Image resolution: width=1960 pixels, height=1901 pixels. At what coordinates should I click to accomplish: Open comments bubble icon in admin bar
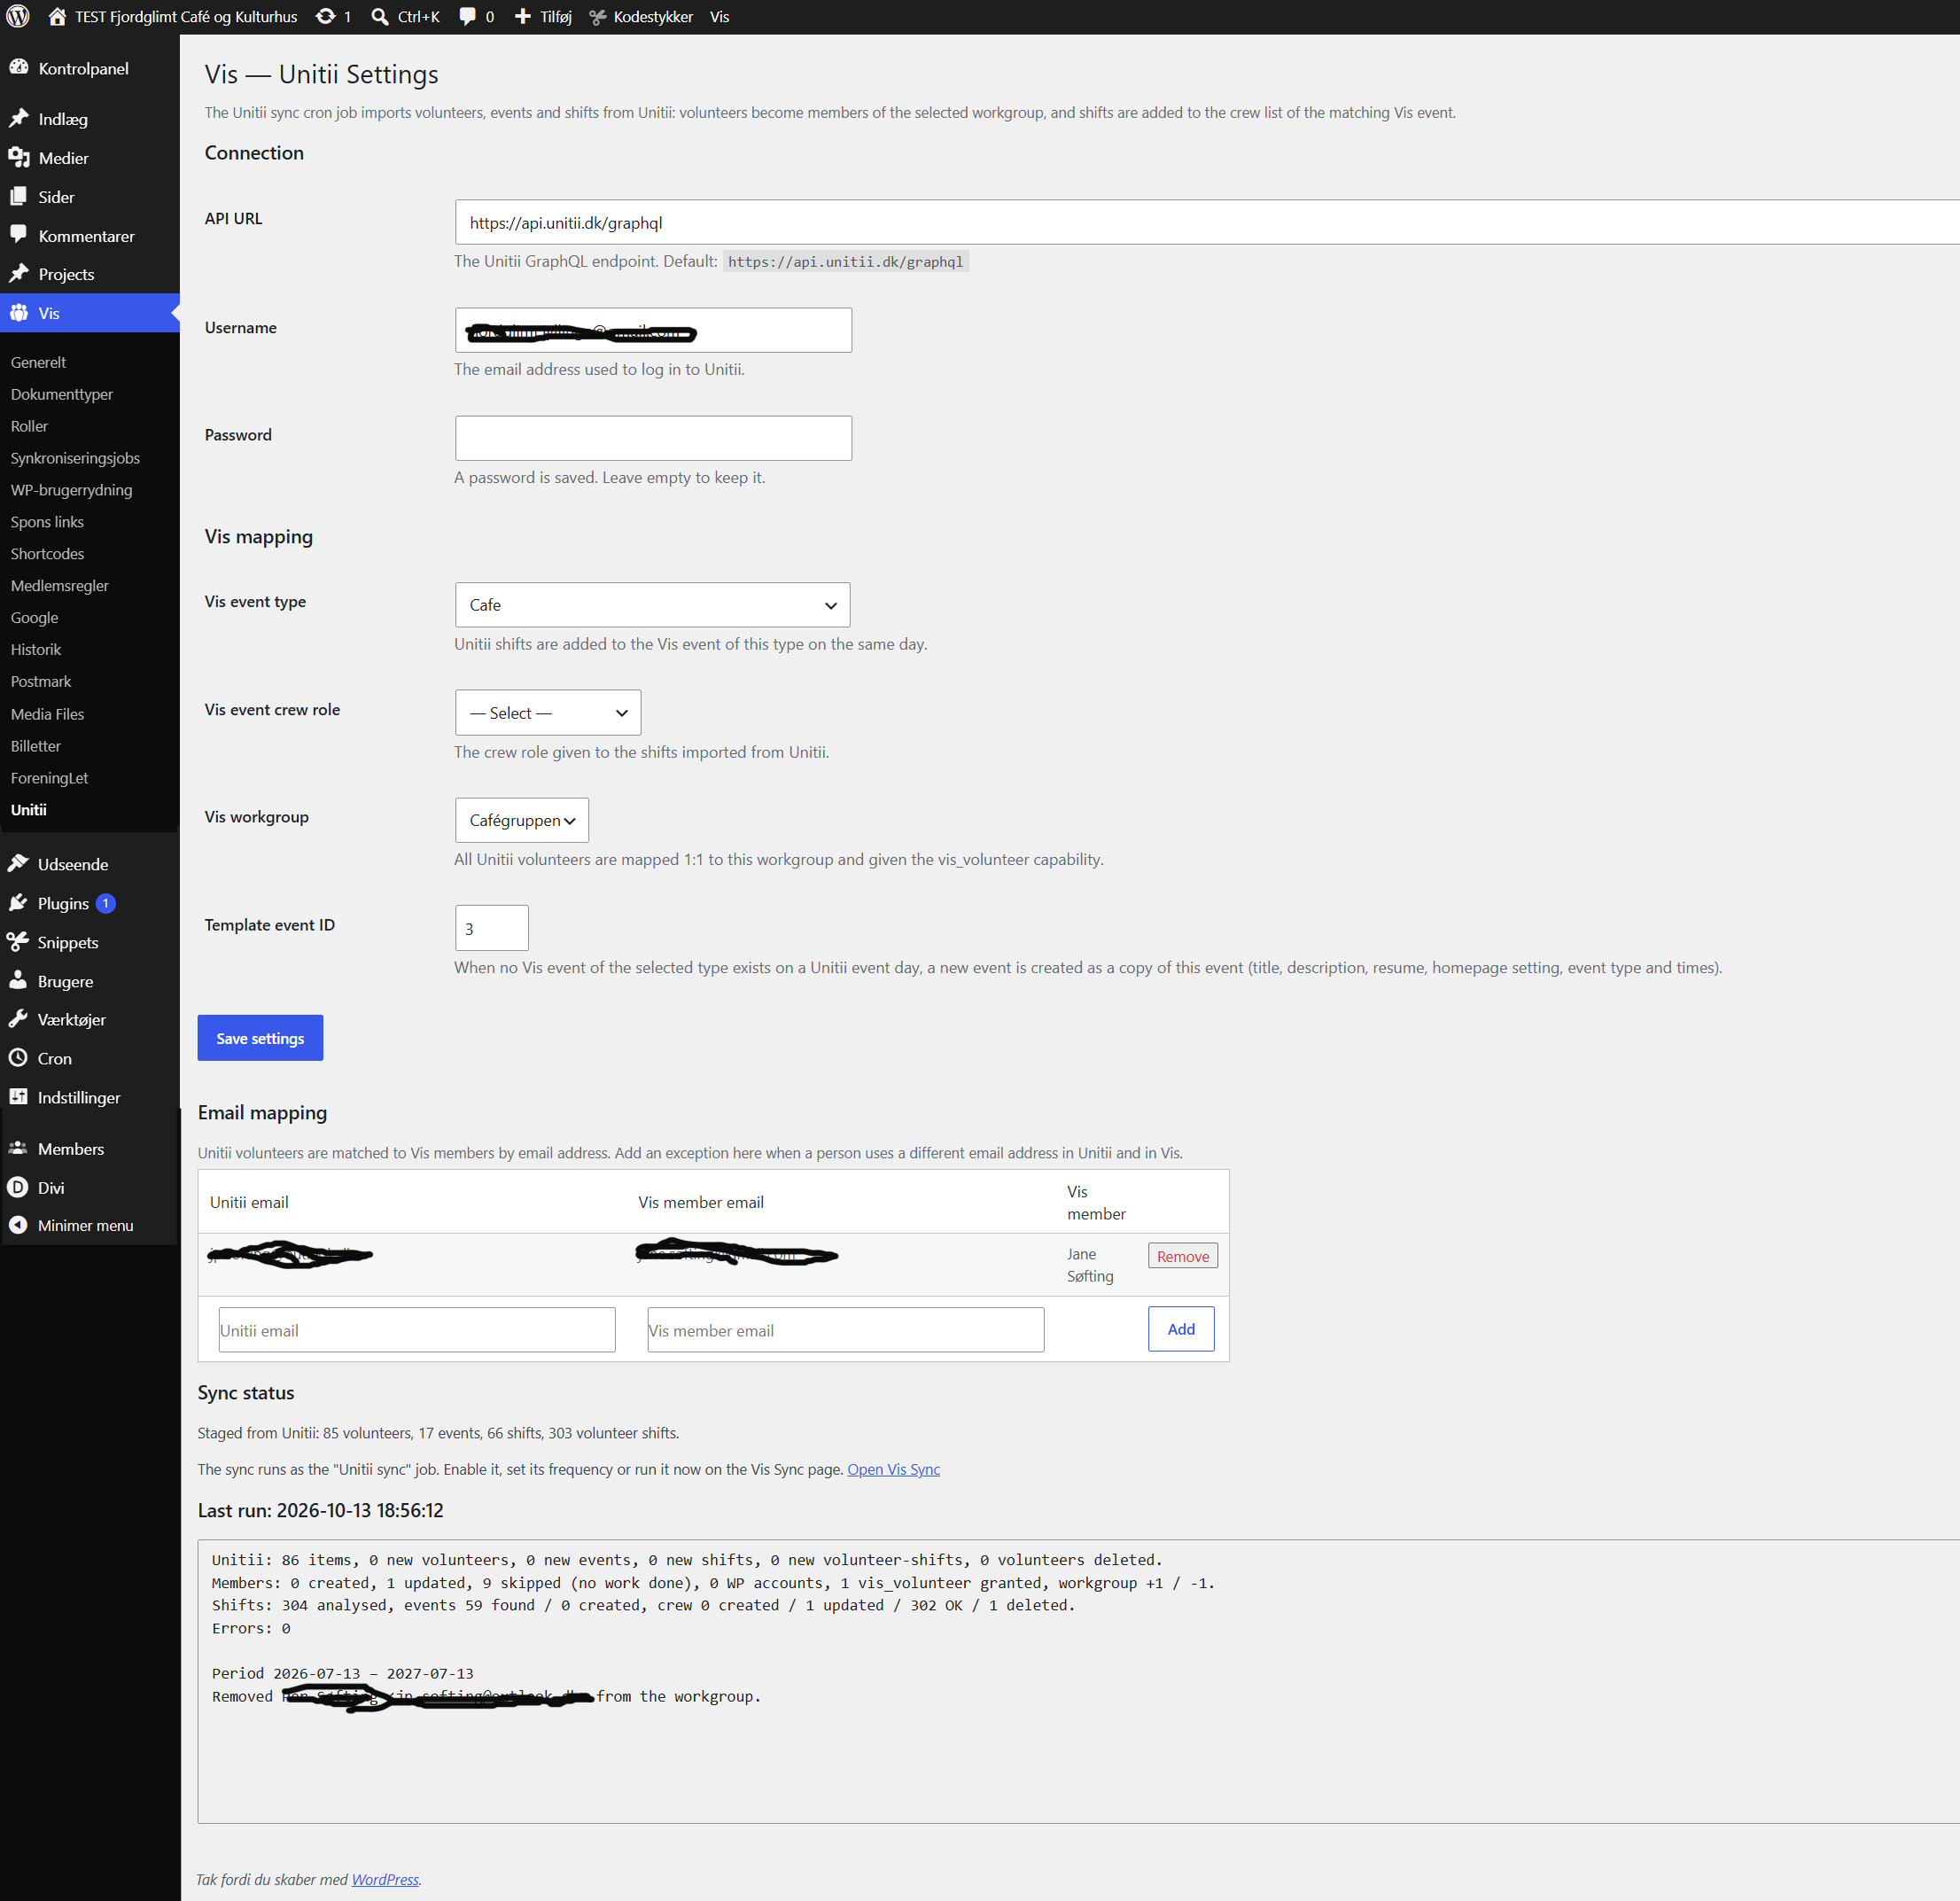click(x=467, y=17)
